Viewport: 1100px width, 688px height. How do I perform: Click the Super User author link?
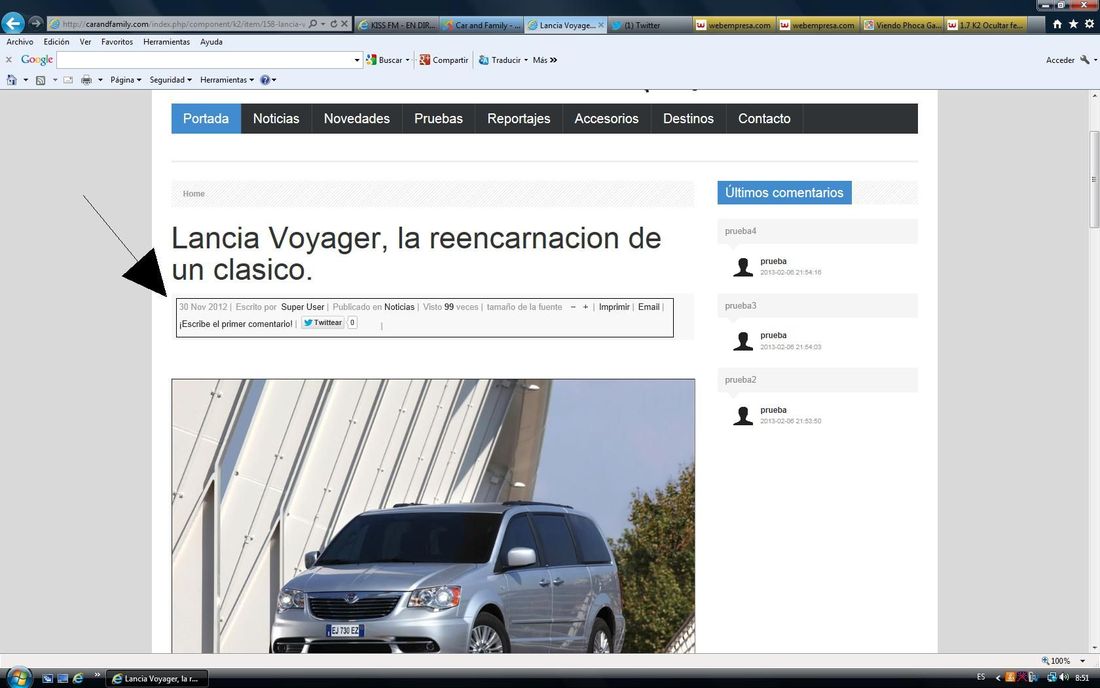point(302,307)
